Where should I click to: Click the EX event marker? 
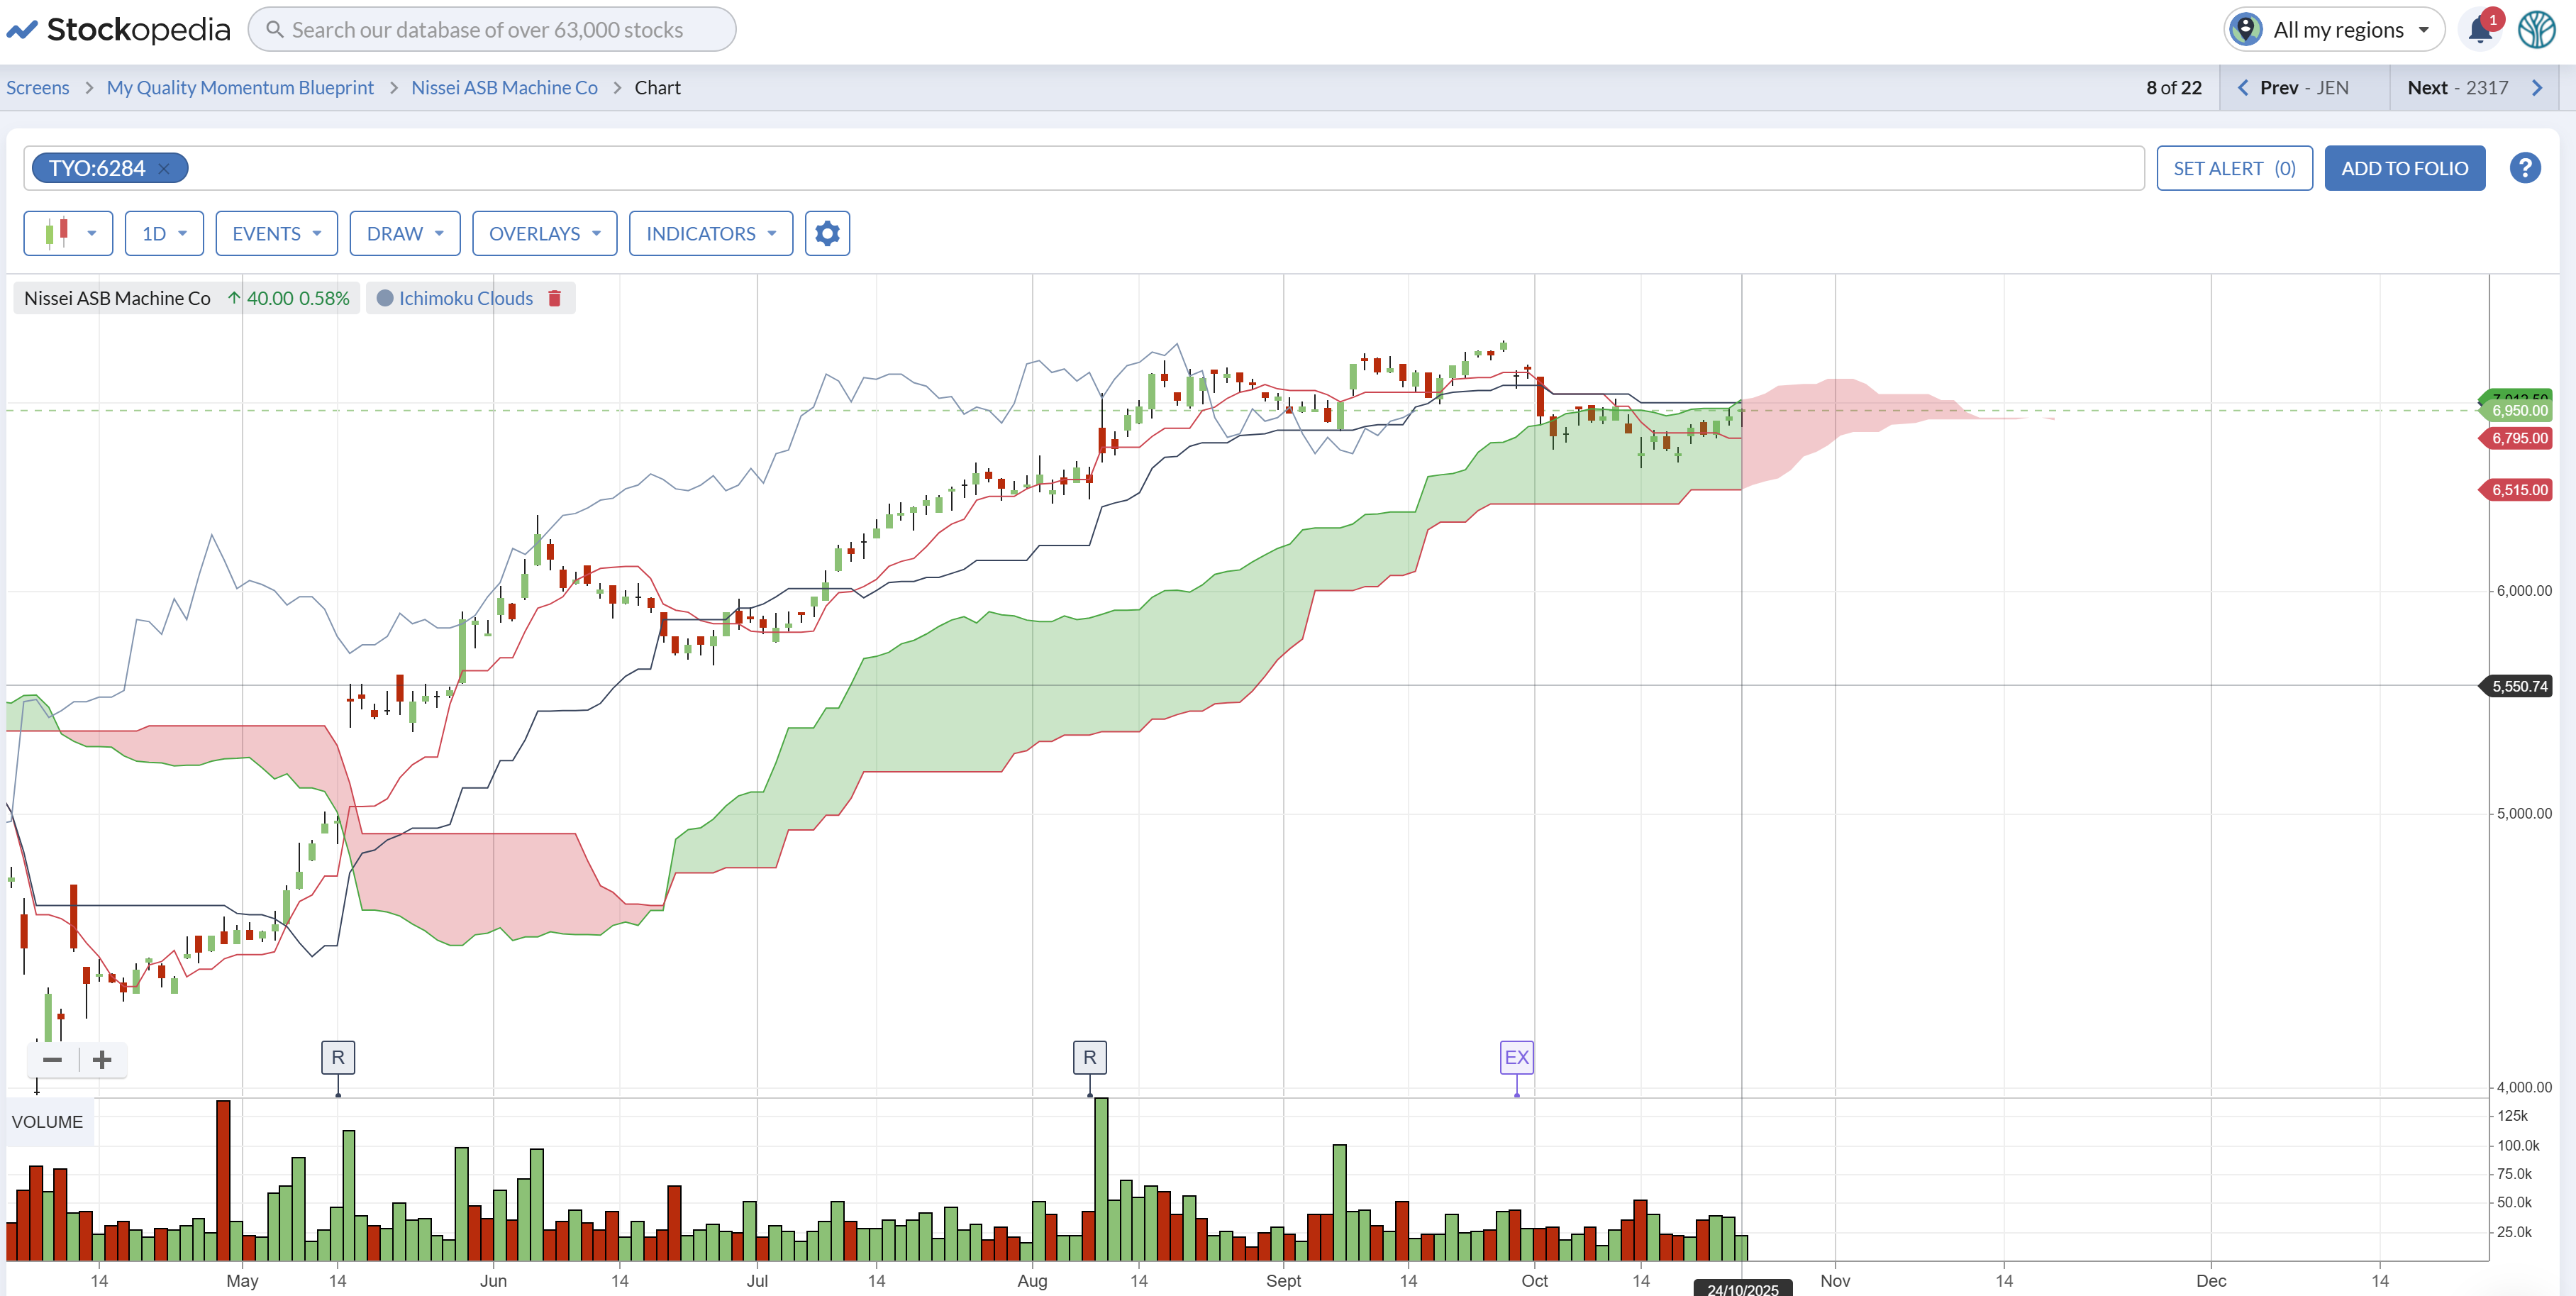(x=1516, y=1057)
